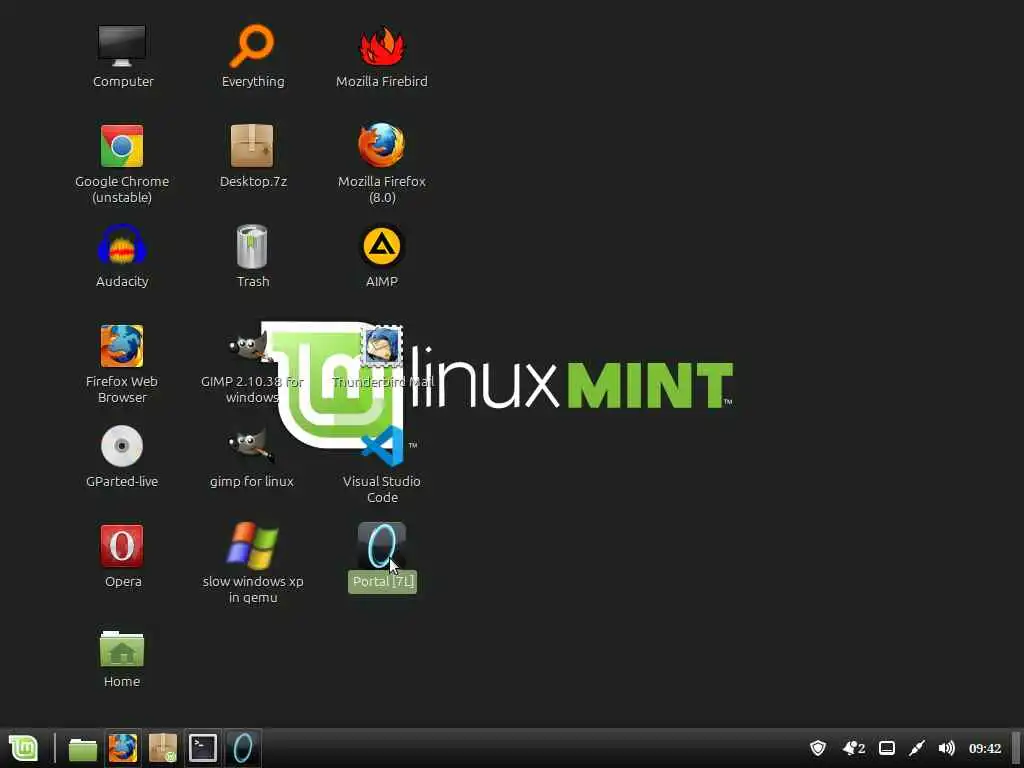
Task: Click the "Audacity" label text
Action: click(x=122, y=281)
